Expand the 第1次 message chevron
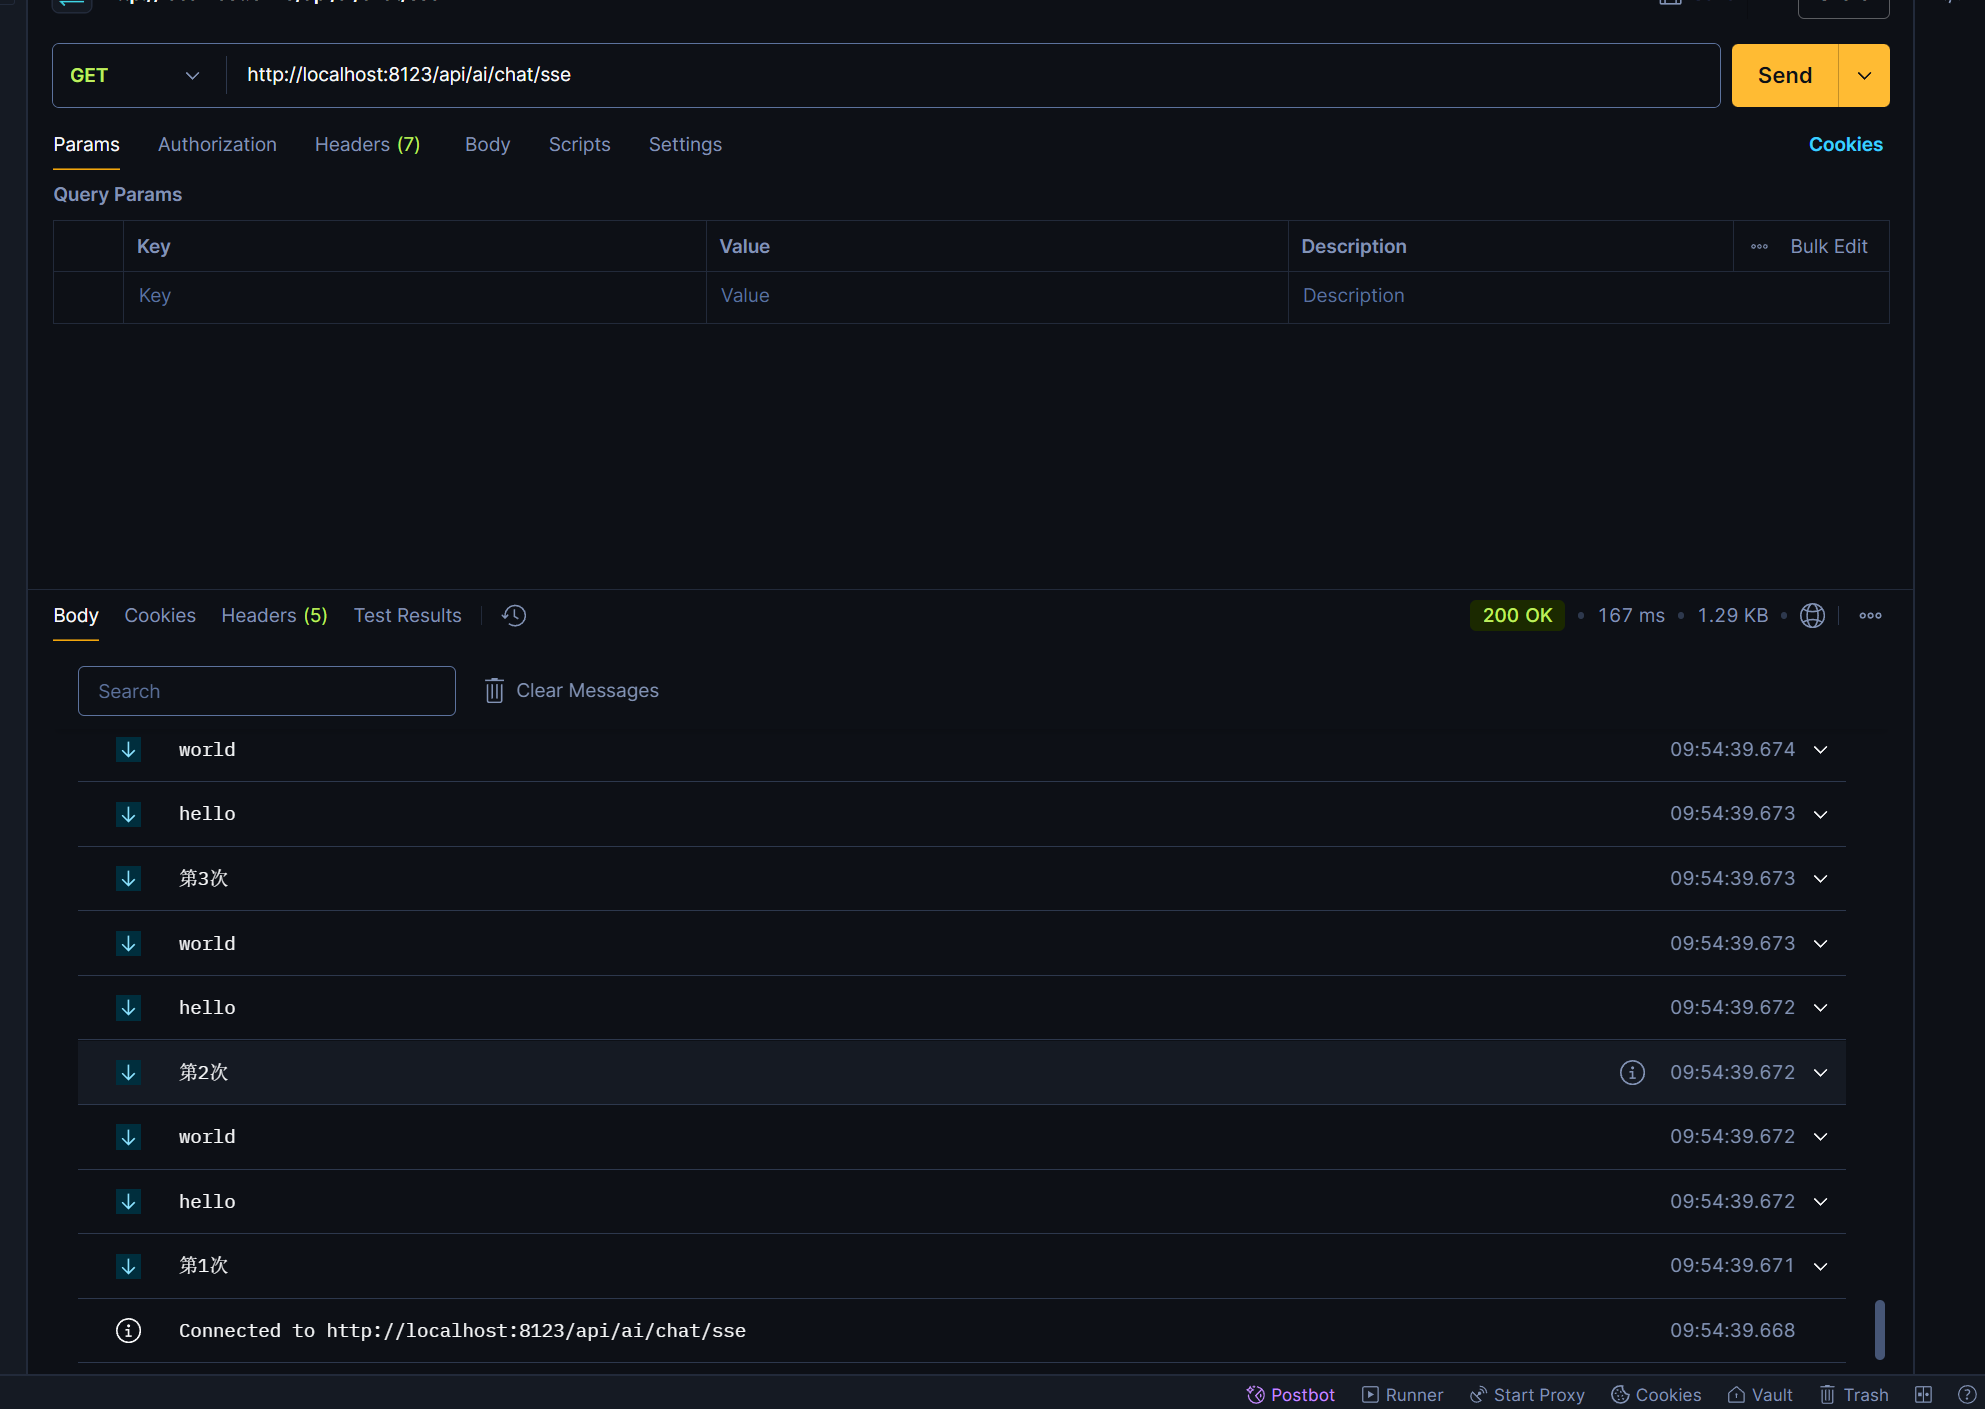 click(x=1820, y=1266)
